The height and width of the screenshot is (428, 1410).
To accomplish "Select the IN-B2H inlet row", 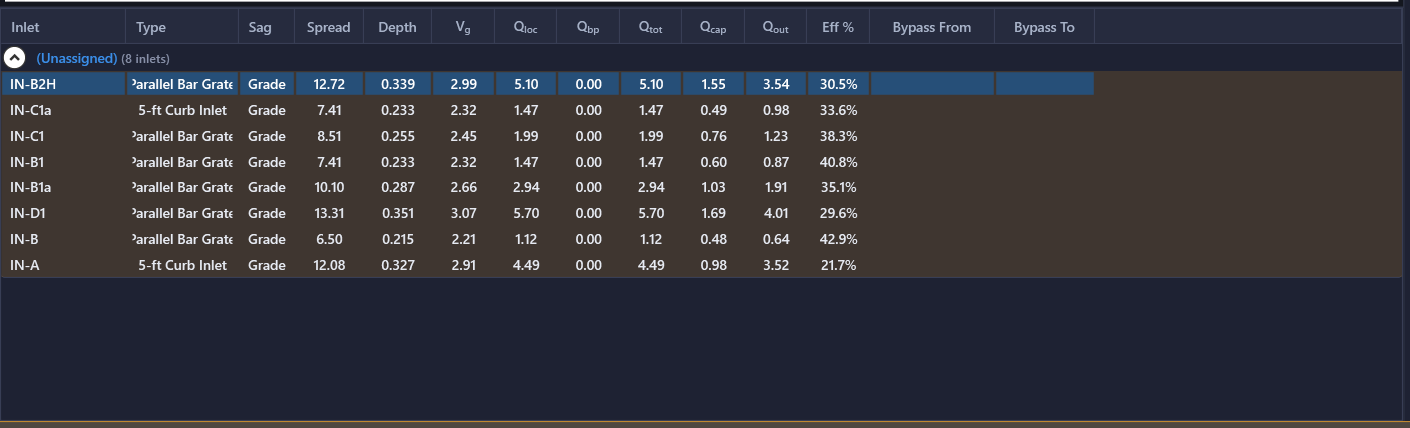I will coord(547,84).
